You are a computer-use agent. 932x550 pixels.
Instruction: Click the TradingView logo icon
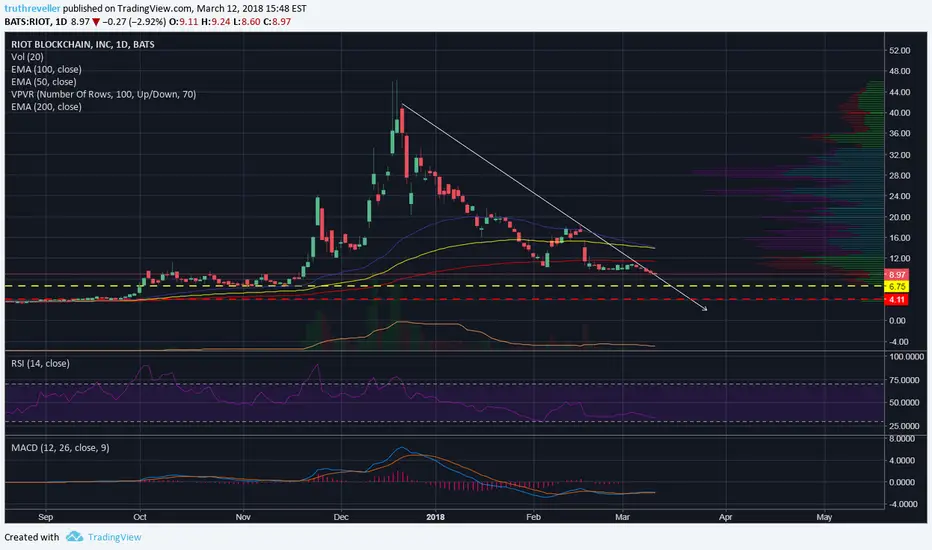[x=74, y=536]
